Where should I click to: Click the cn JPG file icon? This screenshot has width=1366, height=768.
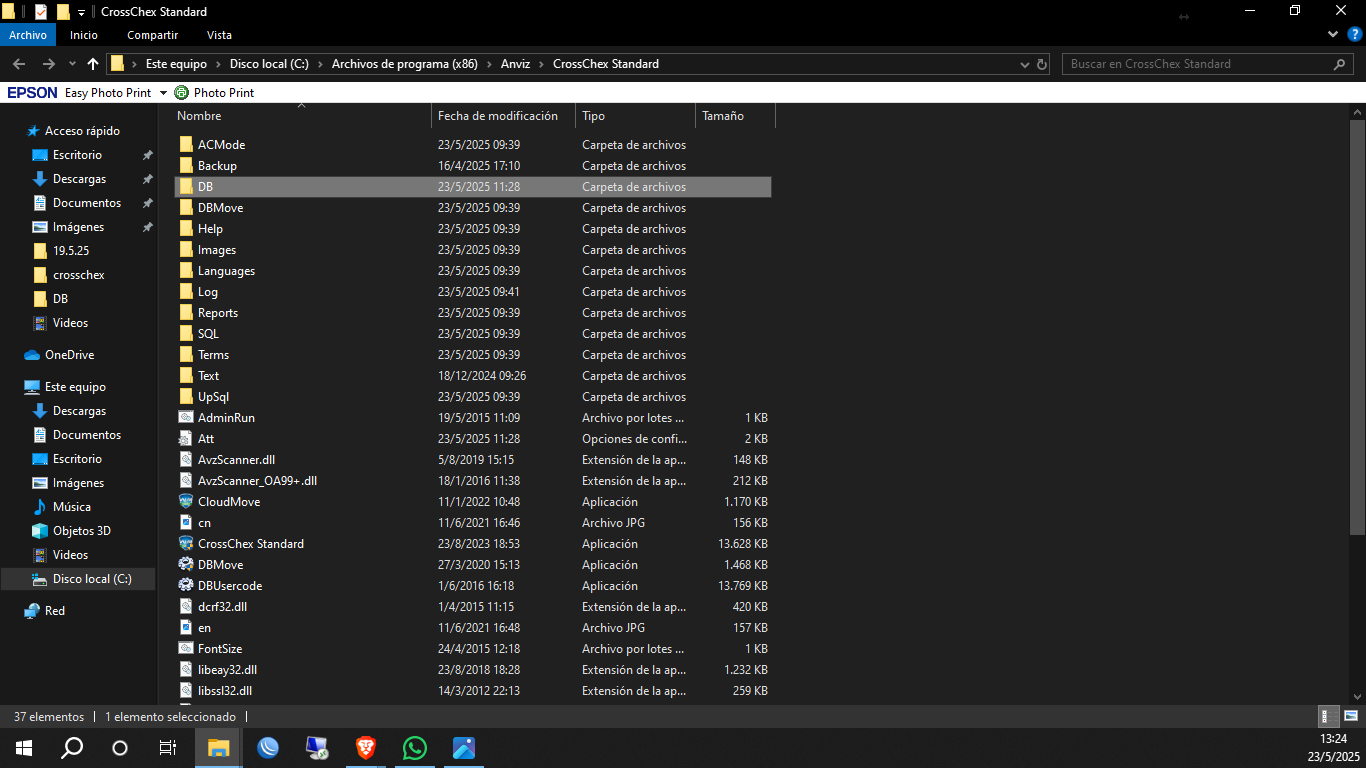tap(186, 523)
